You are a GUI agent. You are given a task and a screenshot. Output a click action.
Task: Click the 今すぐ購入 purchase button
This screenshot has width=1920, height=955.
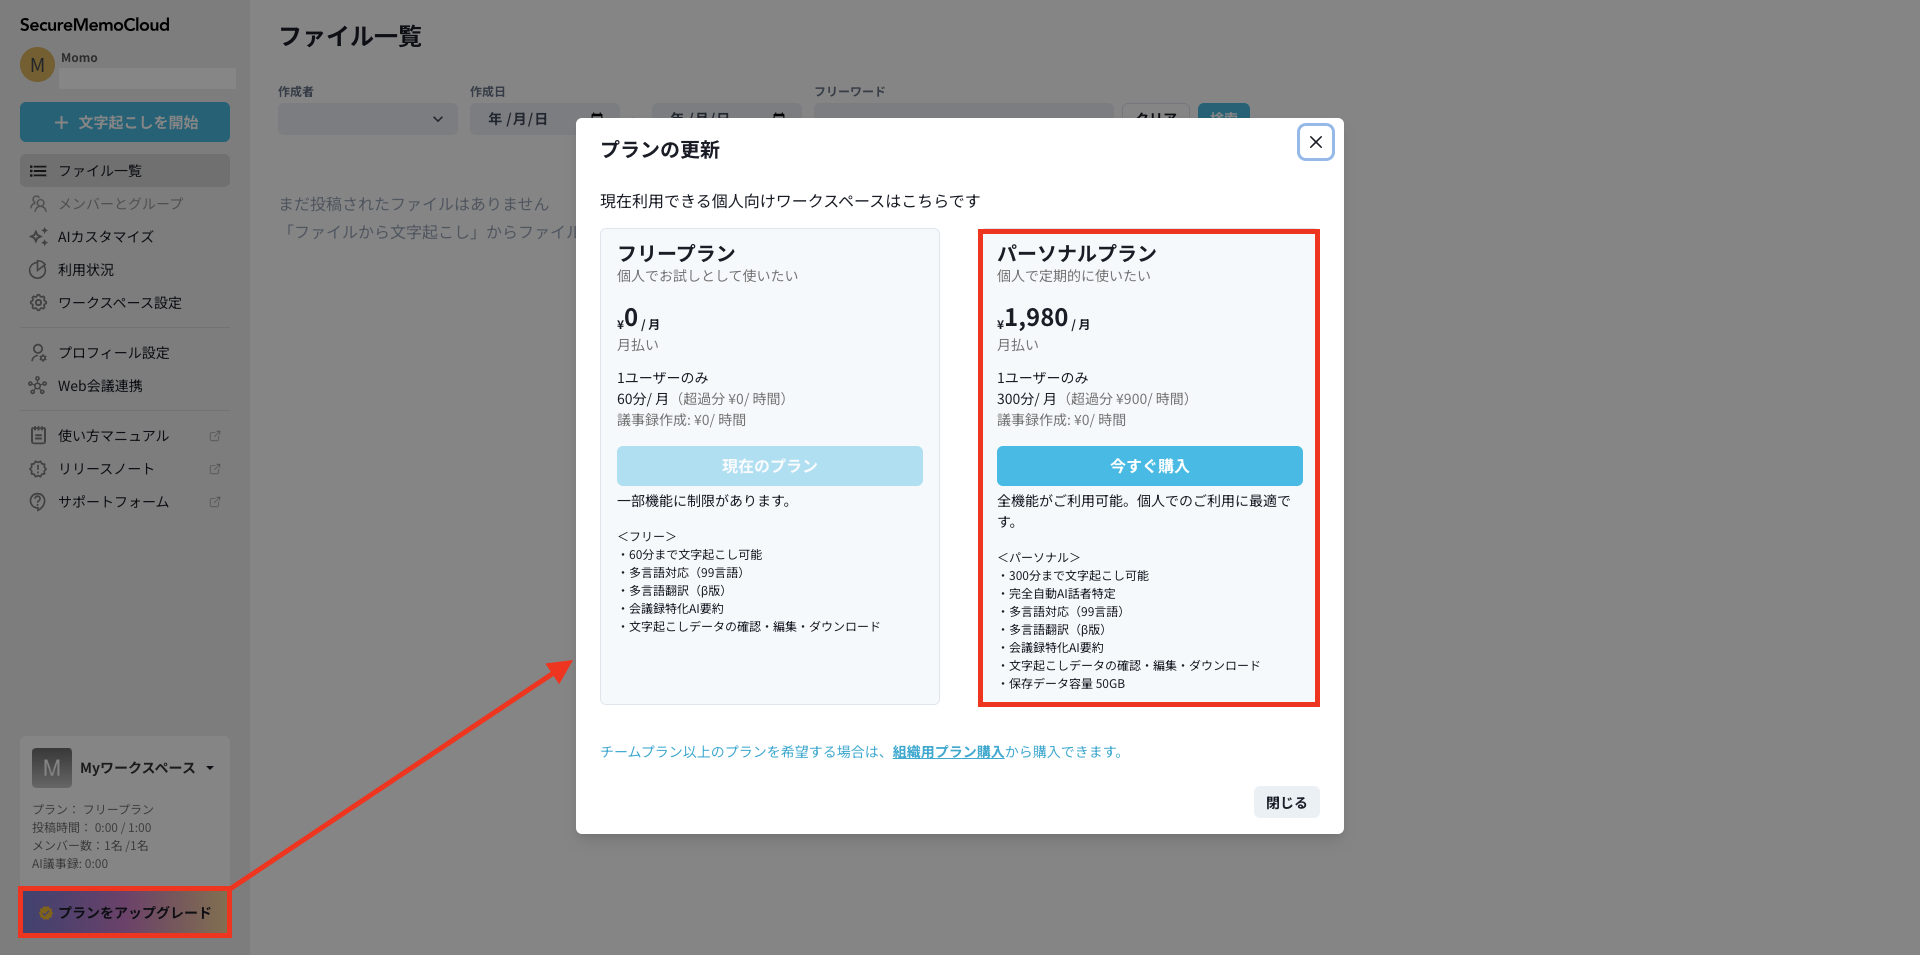[1149, 466]
